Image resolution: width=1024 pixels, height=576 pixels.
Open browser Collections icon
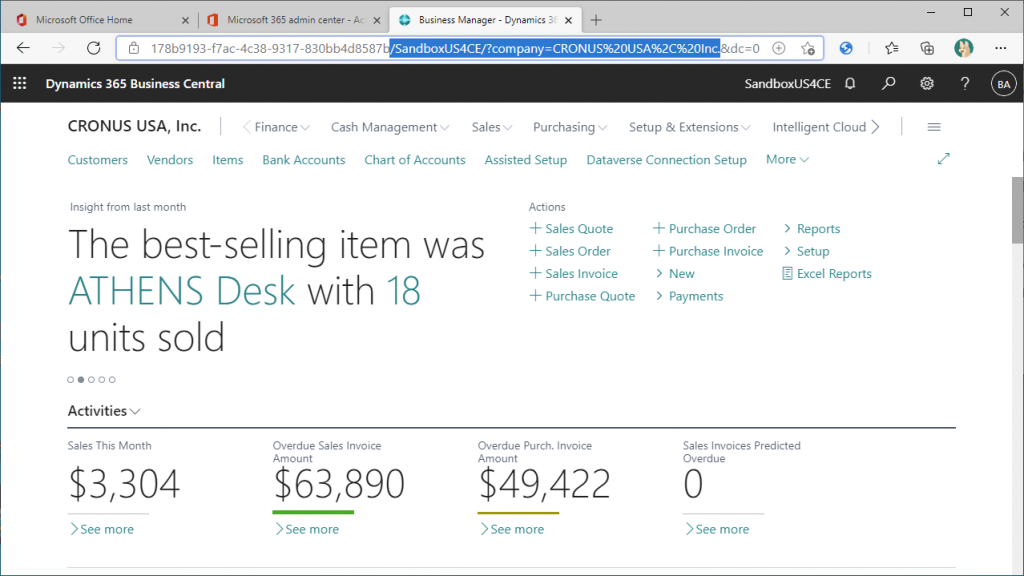coord(927,48)
